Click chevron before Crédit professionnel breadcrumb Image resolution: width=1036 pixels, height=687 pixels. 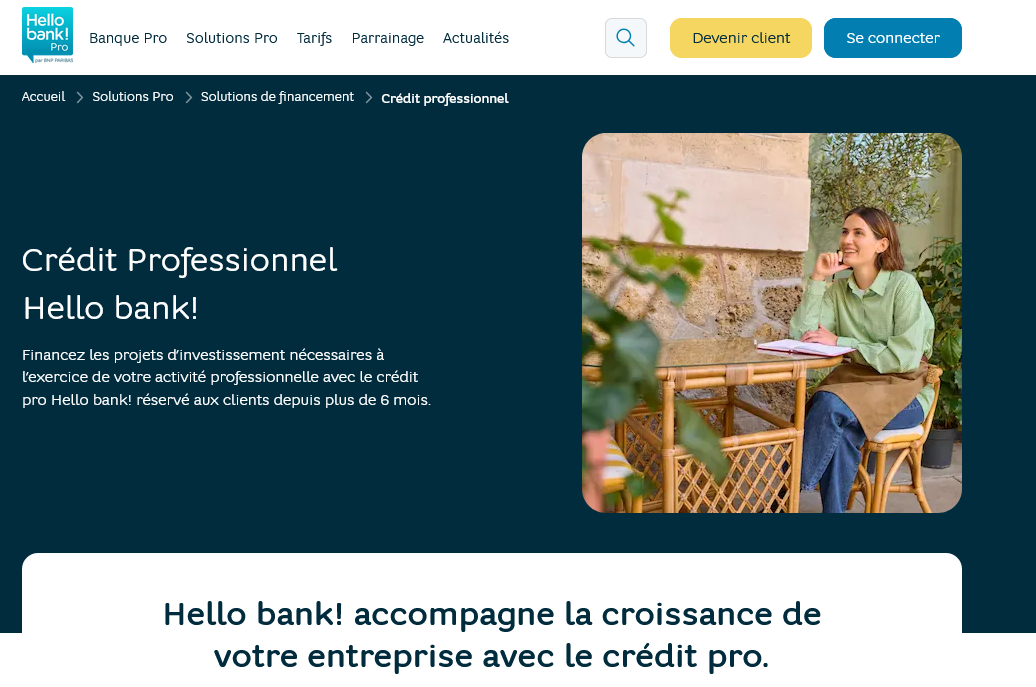coord(369,98)
